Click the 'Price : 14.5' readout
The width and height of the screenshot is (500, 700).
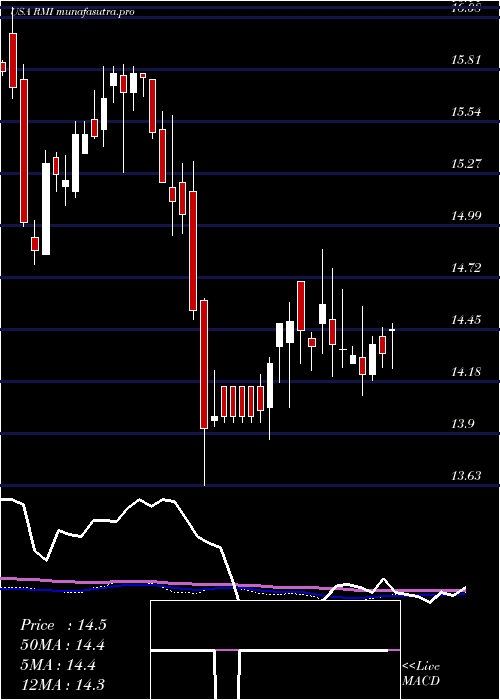point(63,625)
